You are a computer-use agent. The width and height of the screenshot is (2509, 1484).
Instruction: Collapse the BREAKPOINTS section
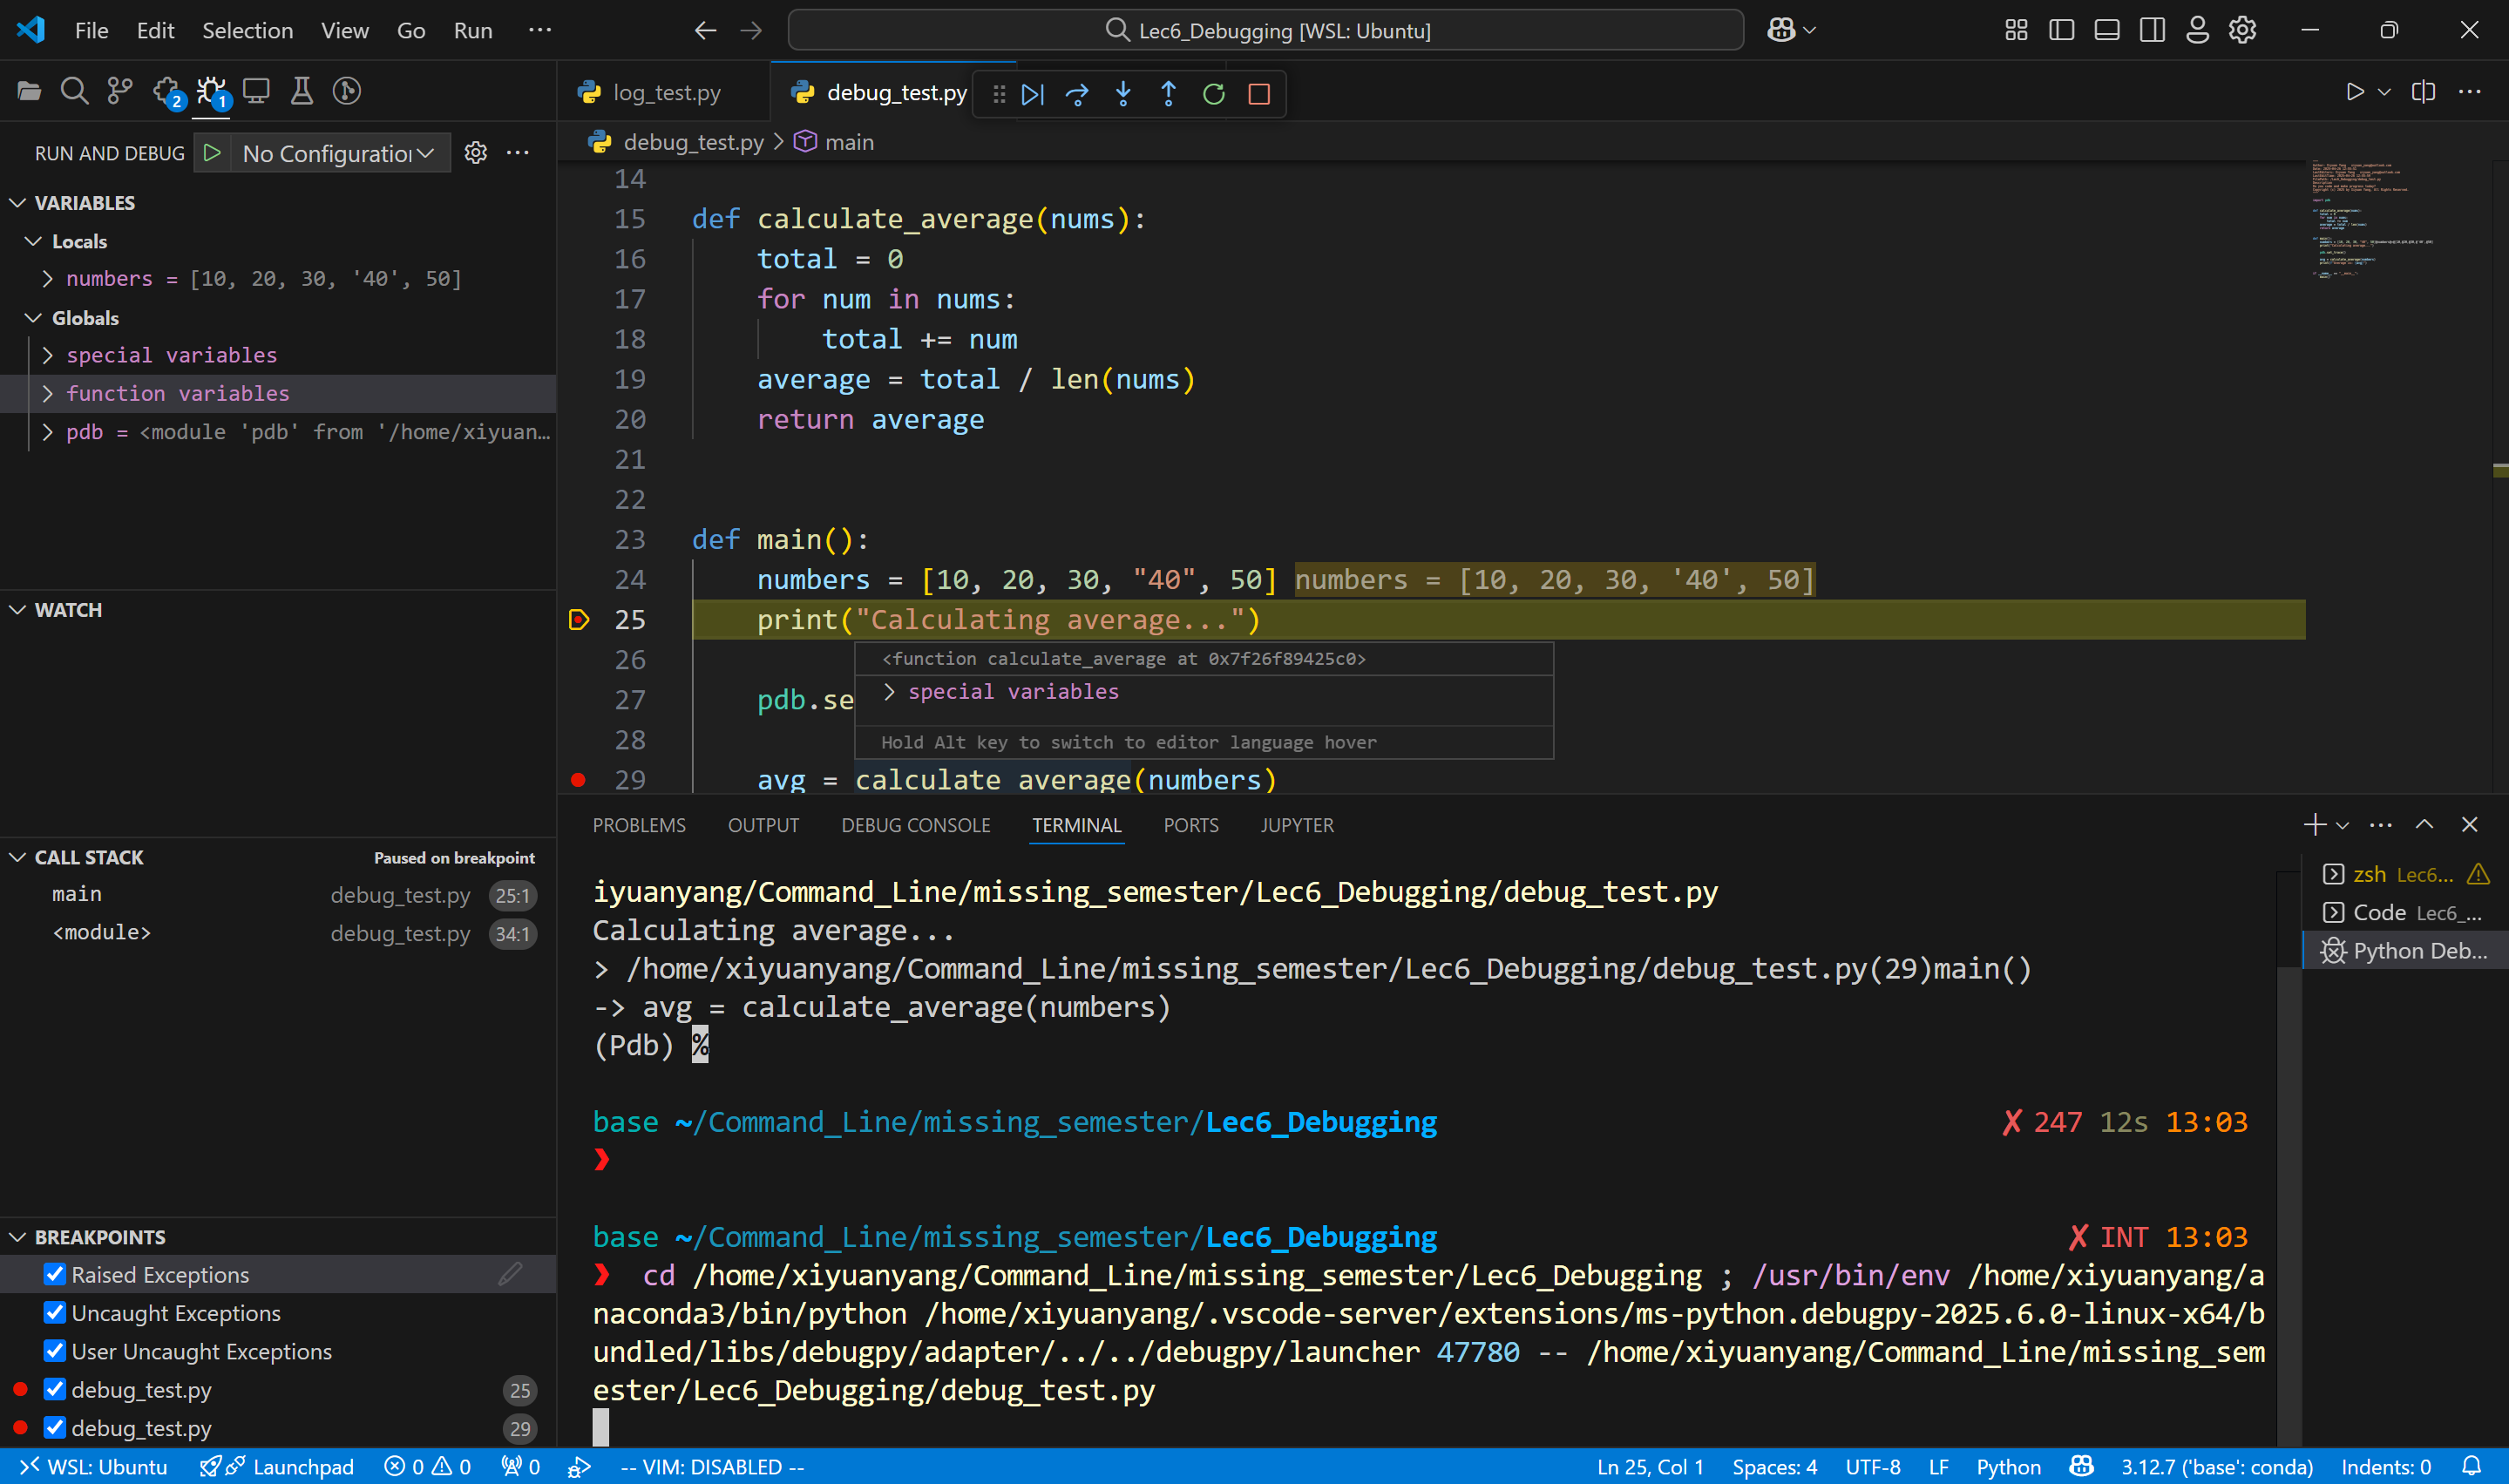[18, 1237]
